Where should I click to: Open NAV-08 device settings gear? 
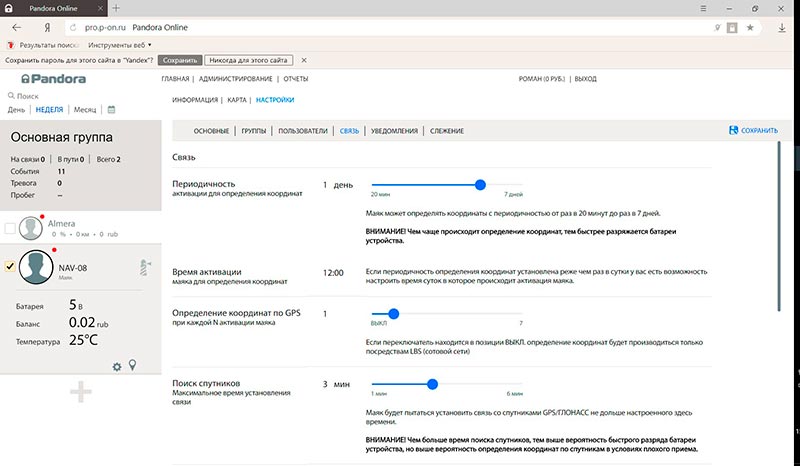point(117,367)
